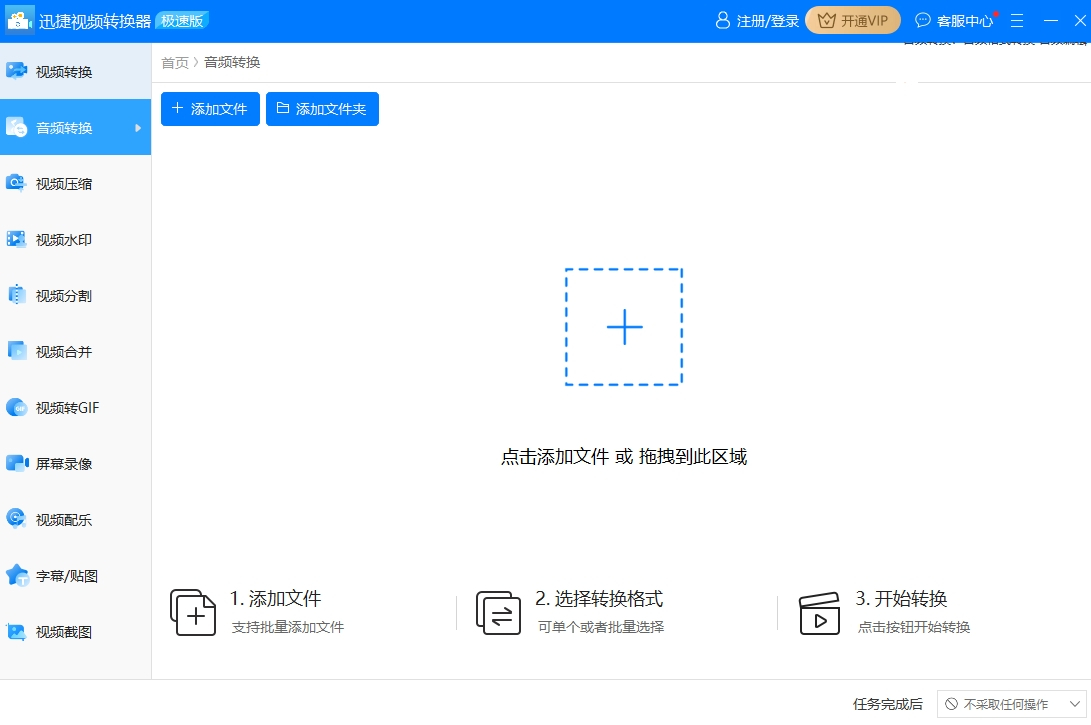Image resolution: width=1091 pixels, height=725 pixels.
Task: Click the 添加文件夹 button
Action: pyautogui.click(x=322, y=109)
